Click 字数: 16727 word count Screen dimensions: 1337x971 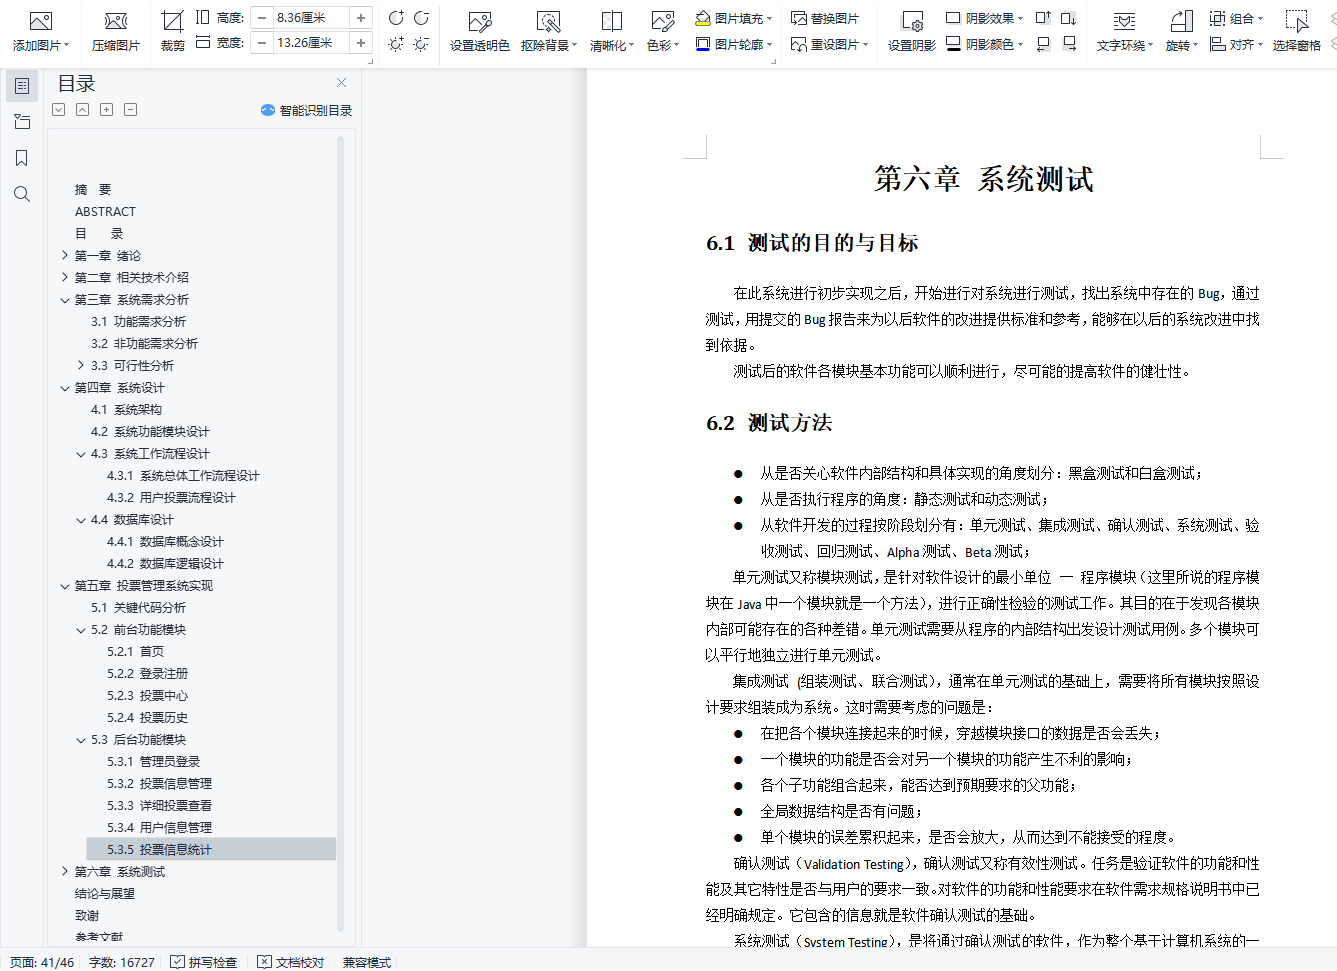pos(122,962)
